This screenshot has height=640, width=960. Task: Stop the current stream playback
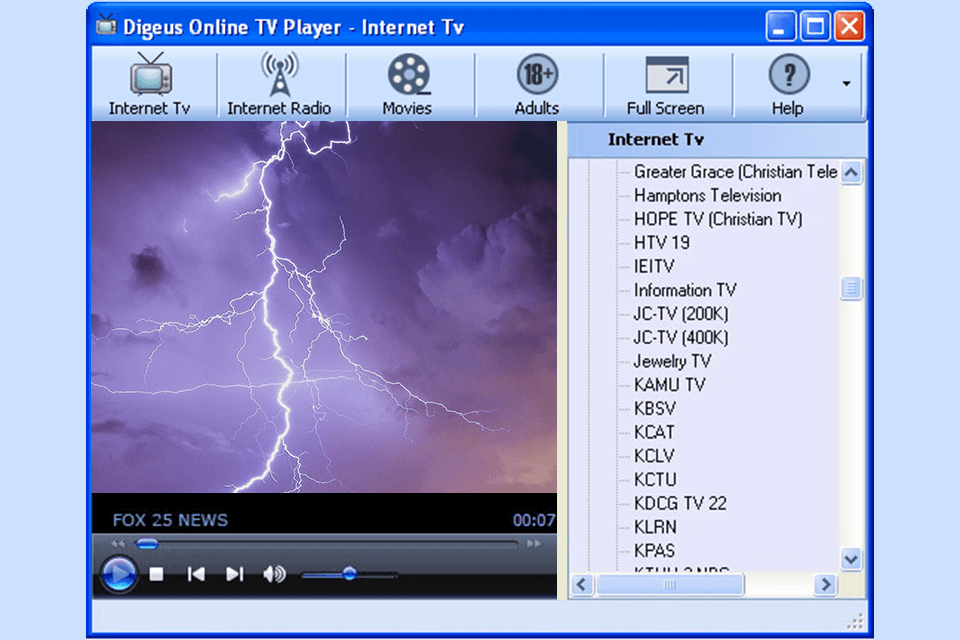[x=157, y=574]
